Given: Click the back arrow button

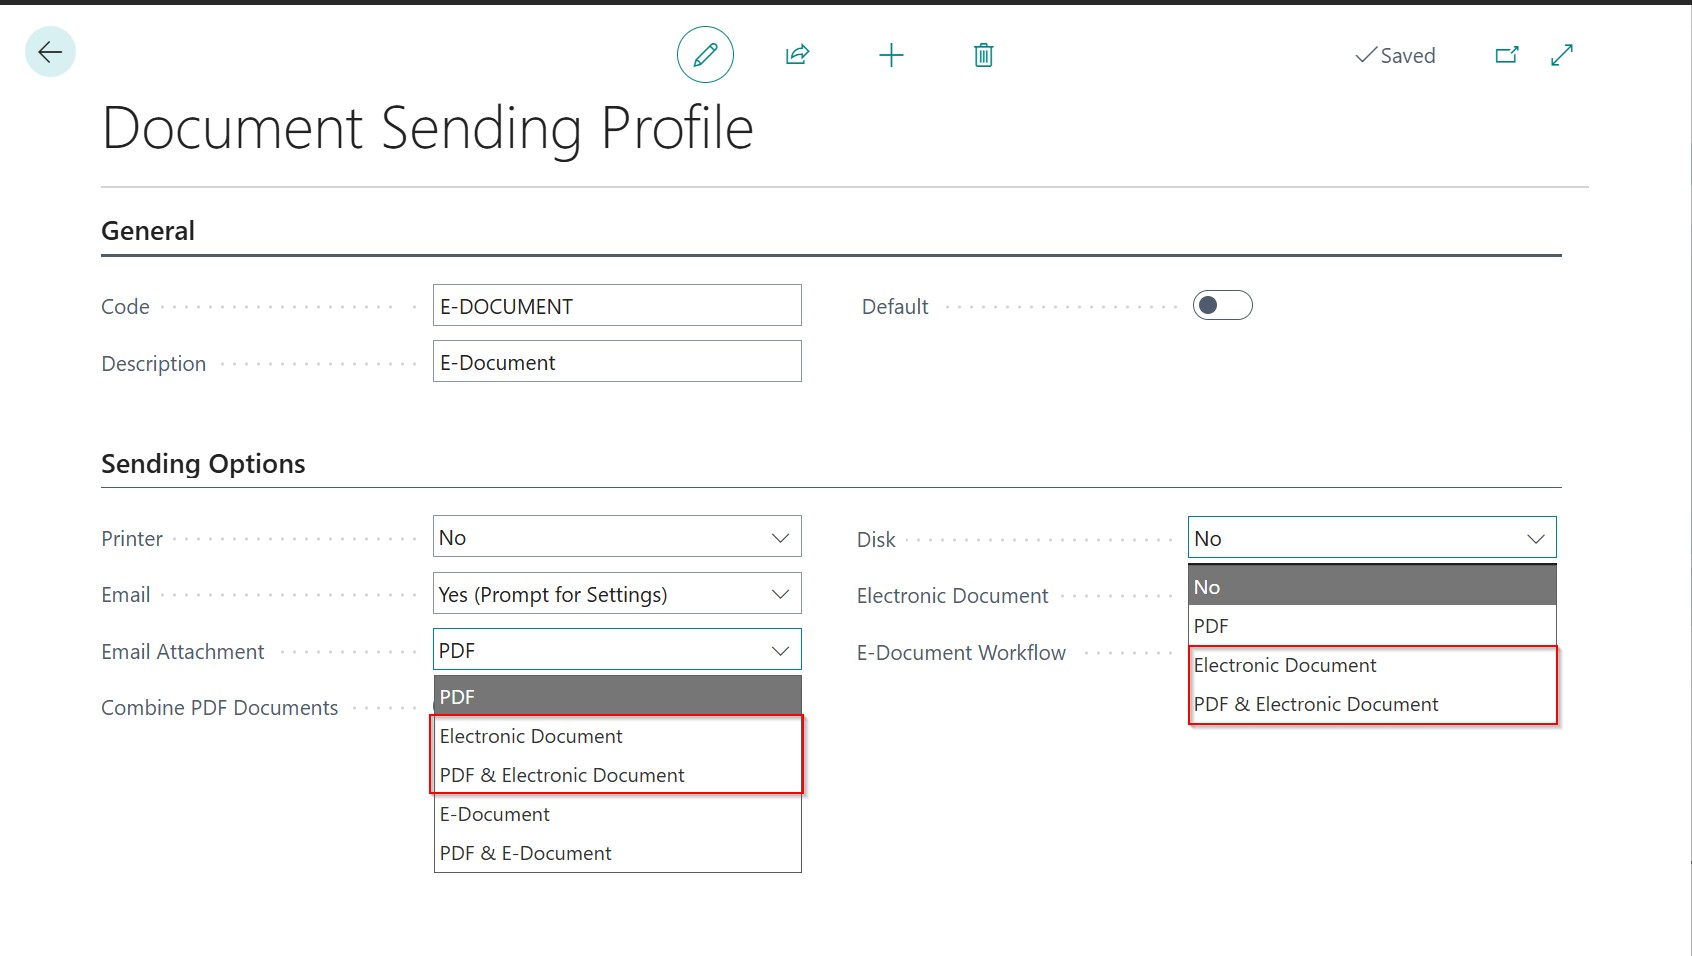Looking at the screenshot, I should [50, 52].
